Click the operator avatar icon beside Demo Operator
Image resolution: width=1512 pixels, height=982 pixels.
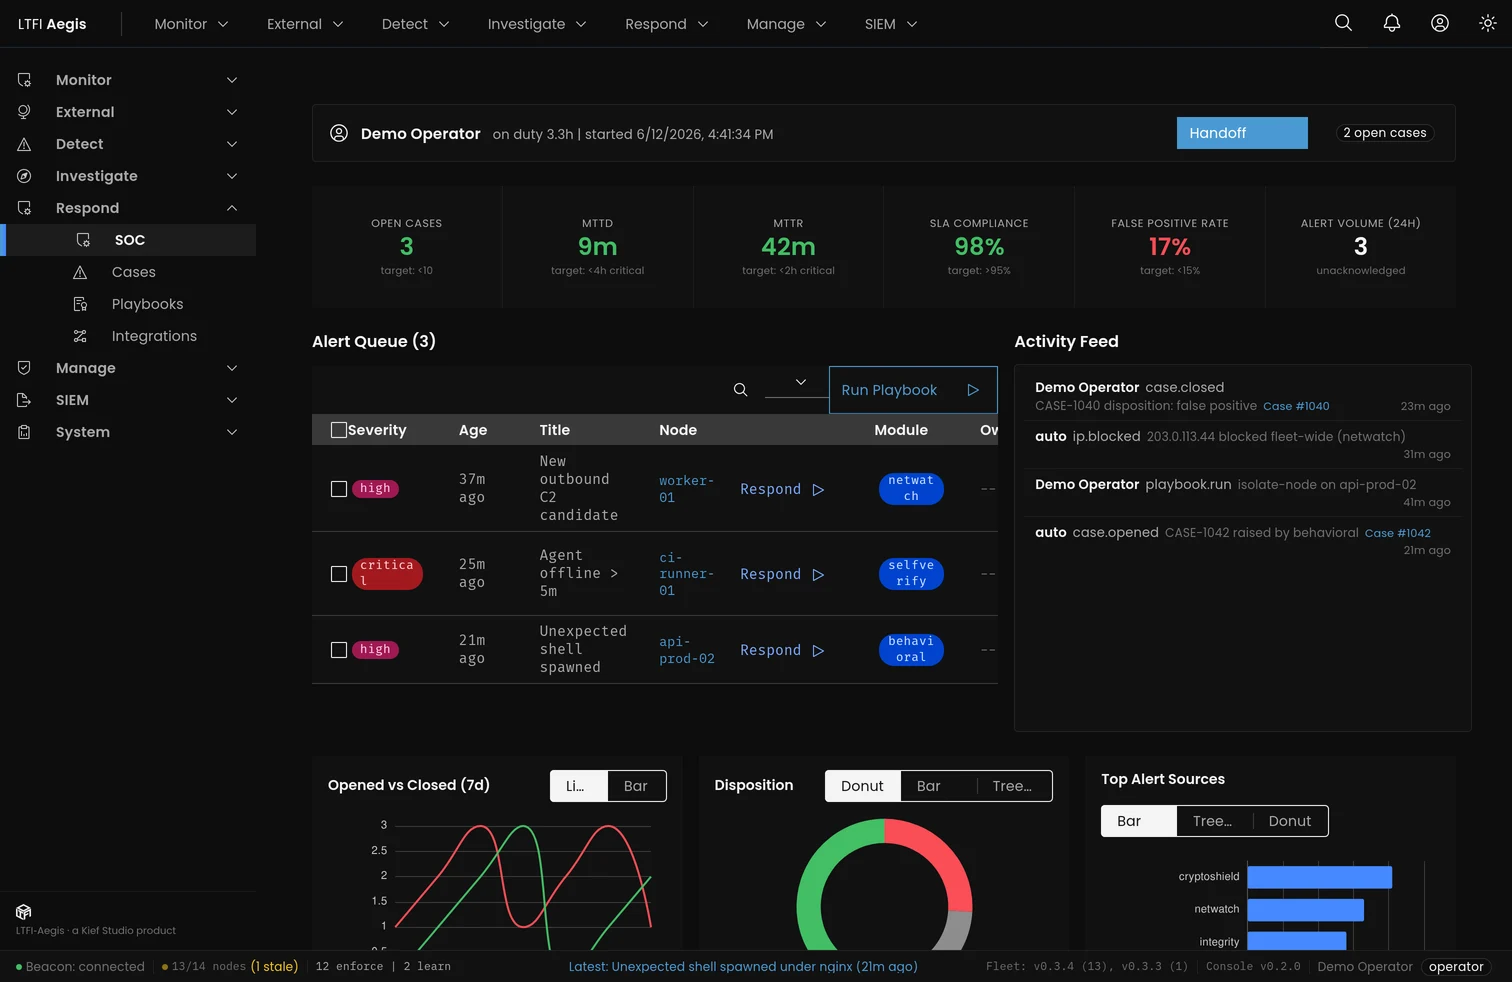[x=339, y=133]
